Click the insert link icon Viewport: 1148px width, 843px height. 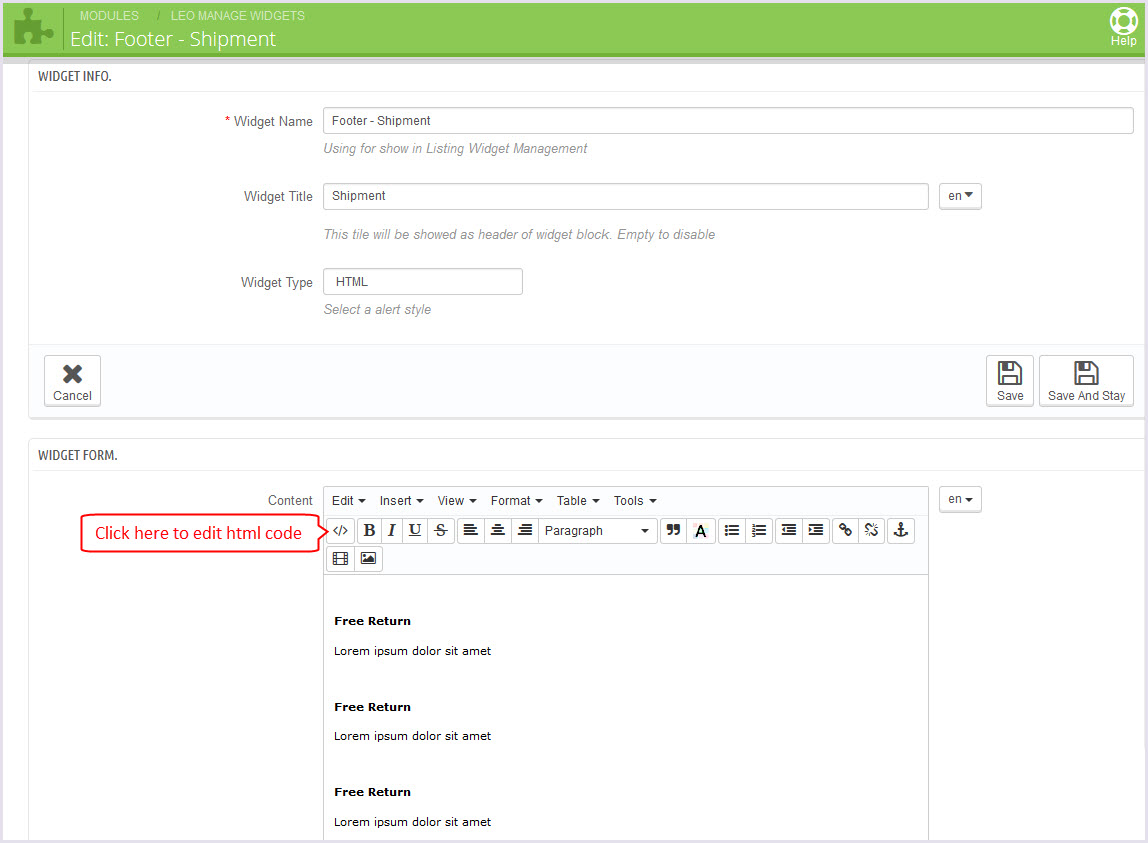pyautogui.click(x=845, y=531)
